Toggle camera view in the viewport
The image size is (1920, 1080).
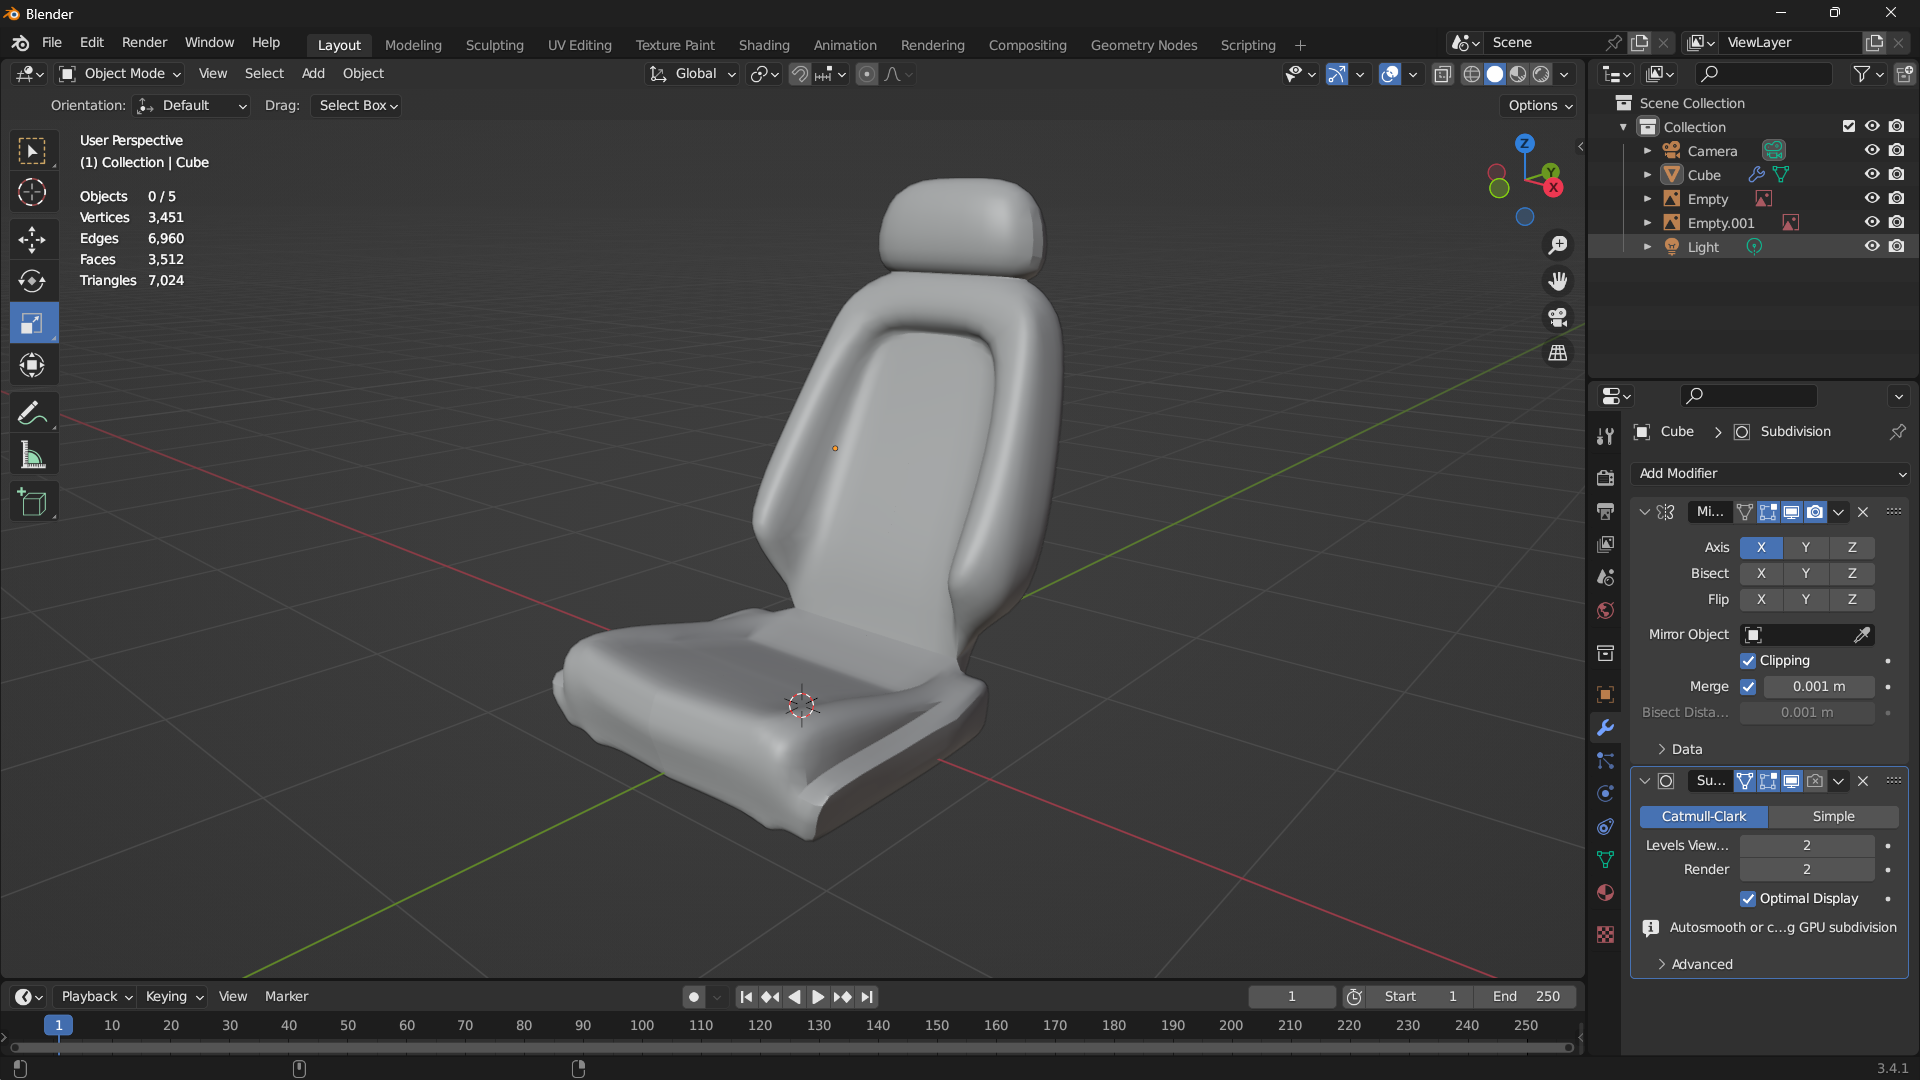click(x=1558, y=317)
